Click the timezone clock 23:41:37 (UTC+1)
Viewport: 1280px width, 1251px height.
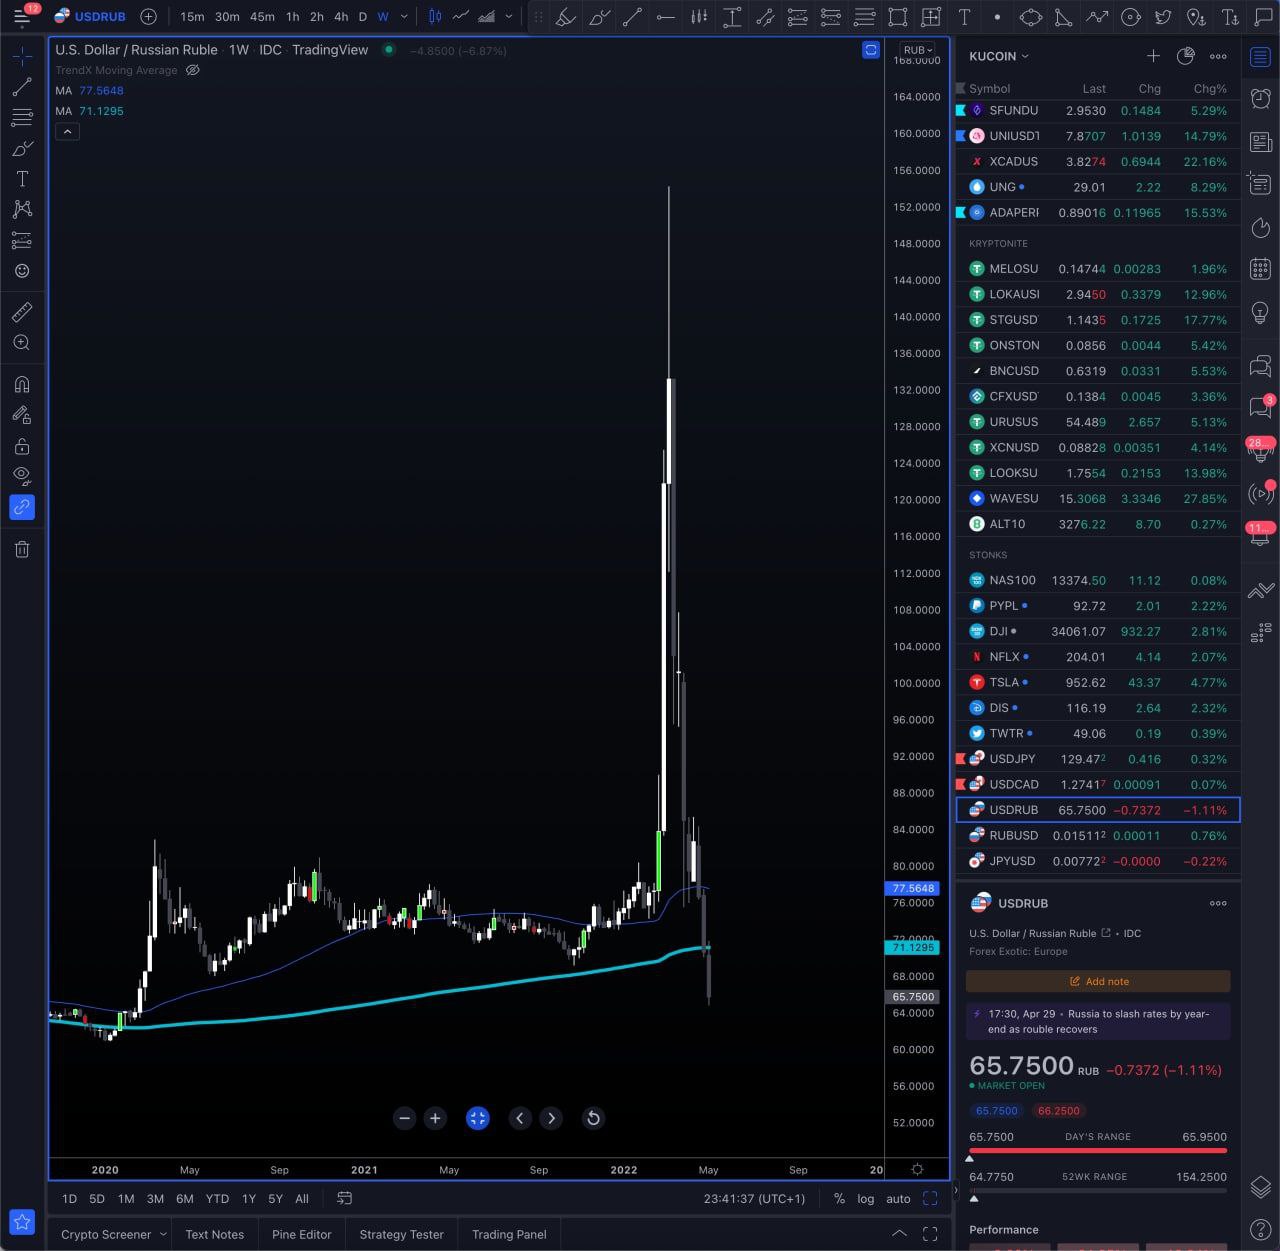[754, 1198]
